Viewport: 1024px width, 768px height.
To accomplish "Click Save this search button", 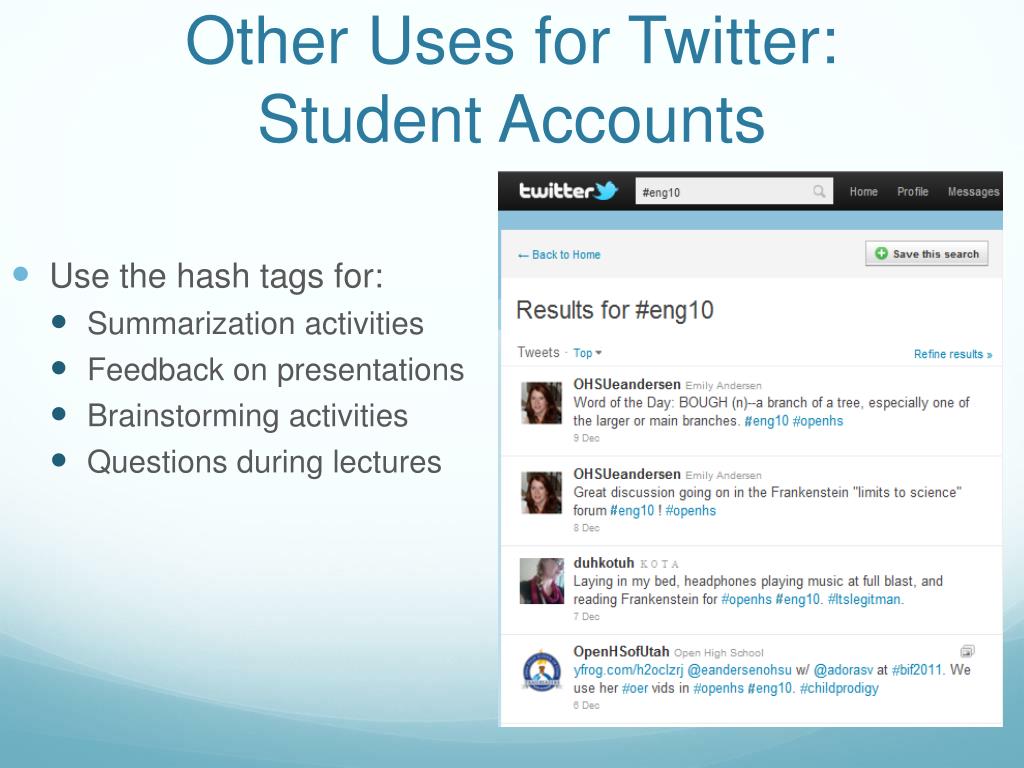I will coord(927,253).
